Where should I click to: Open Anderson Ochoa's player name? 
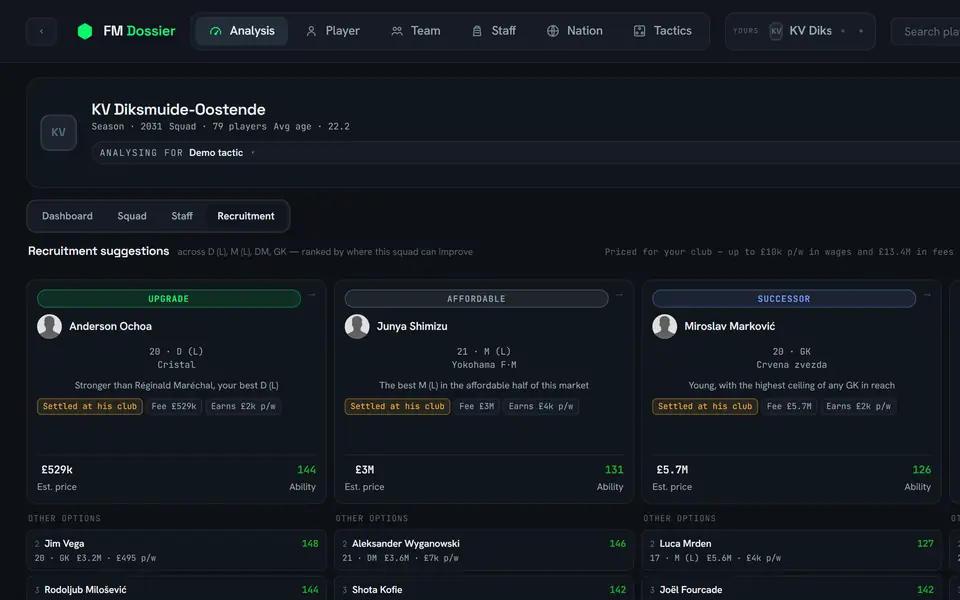point(110,326)
